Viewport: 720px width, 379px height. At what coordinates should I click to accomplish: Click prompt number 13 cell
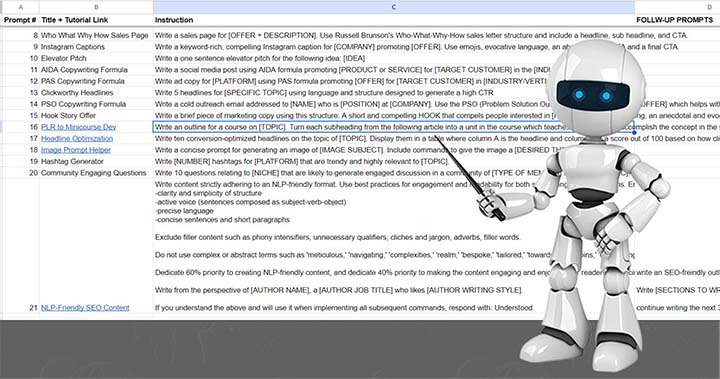pos(21,93)
